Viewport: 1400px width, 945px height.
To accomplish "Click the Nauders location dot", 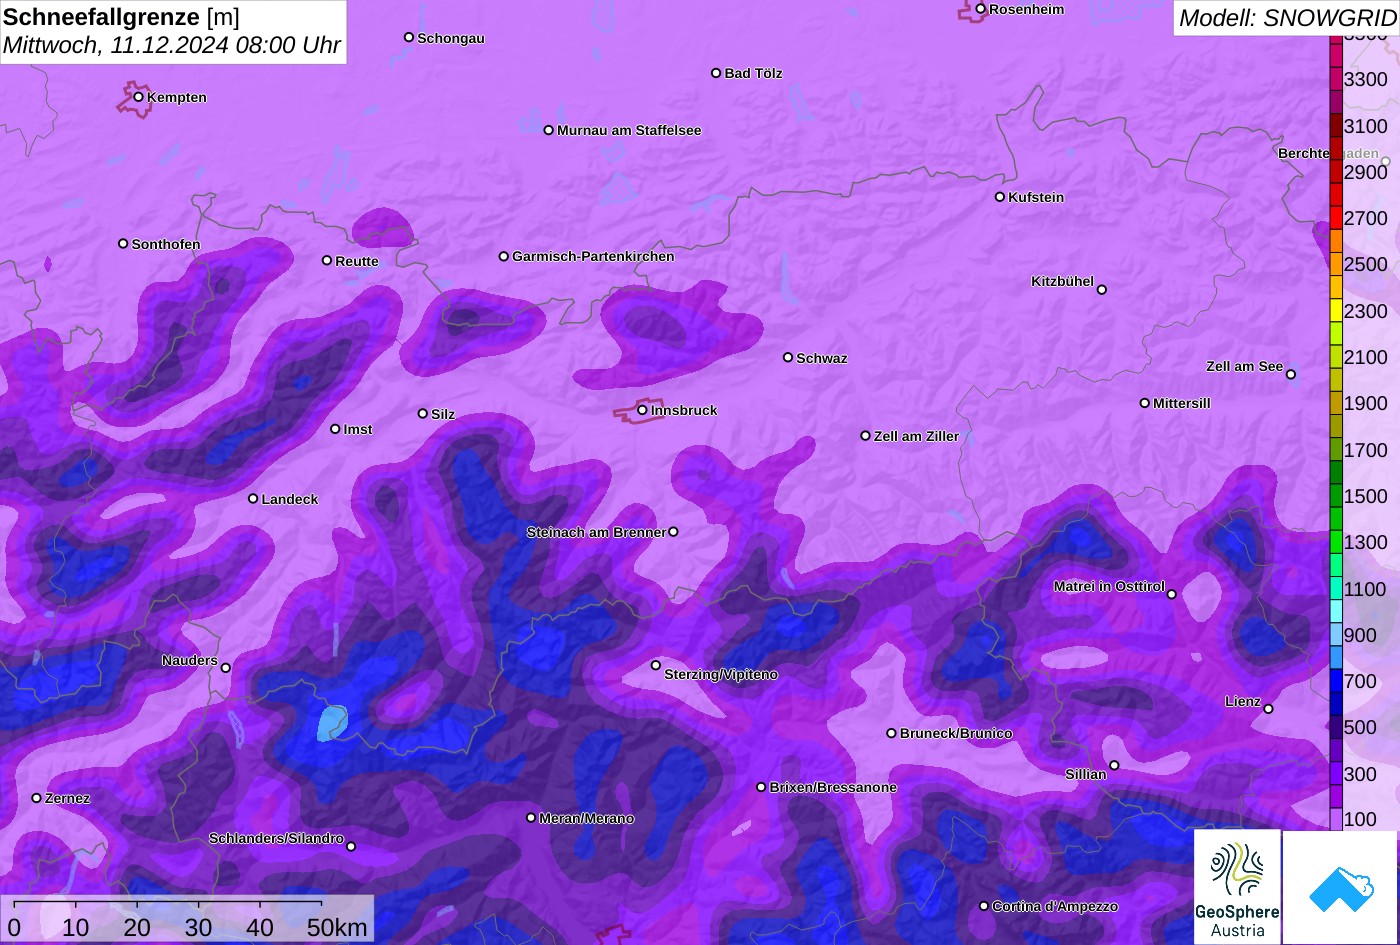I will coord(226,668).
